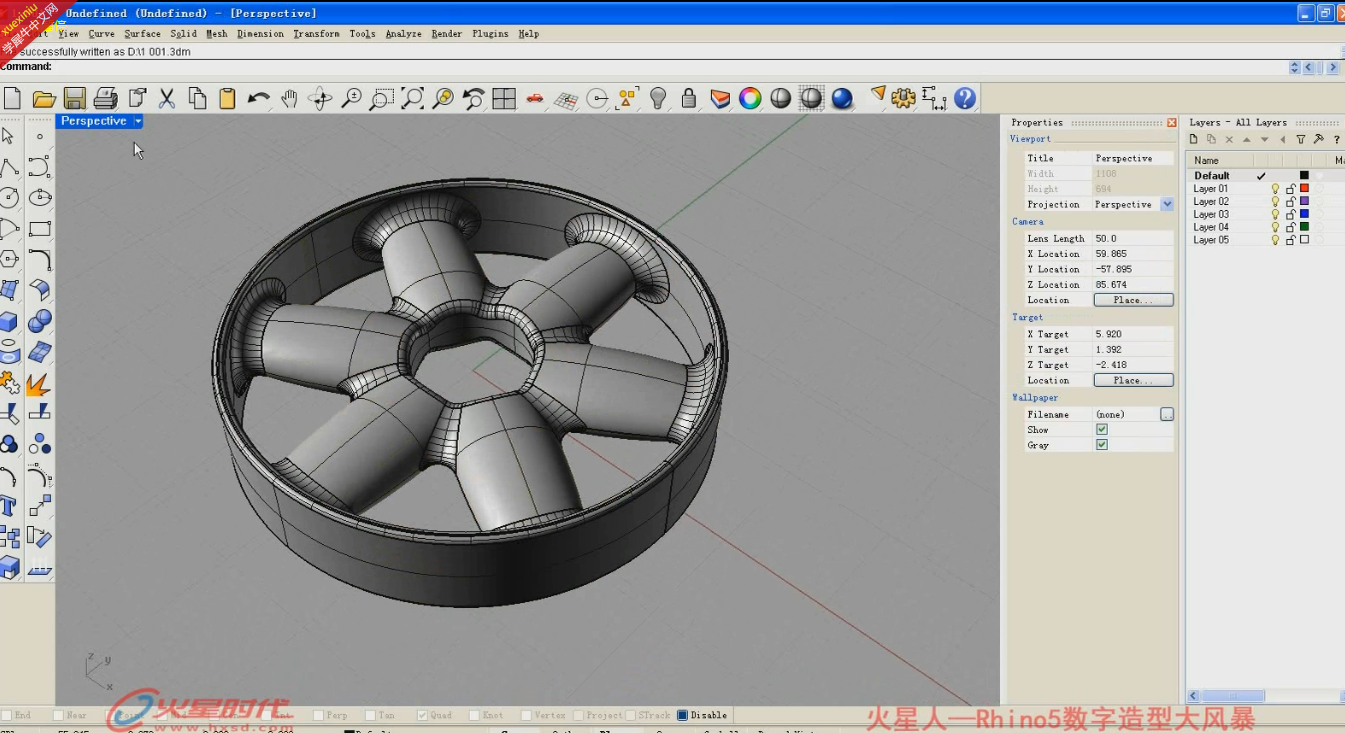Click the red car icon
1345x733 pixels.
[x=535, y=98]
